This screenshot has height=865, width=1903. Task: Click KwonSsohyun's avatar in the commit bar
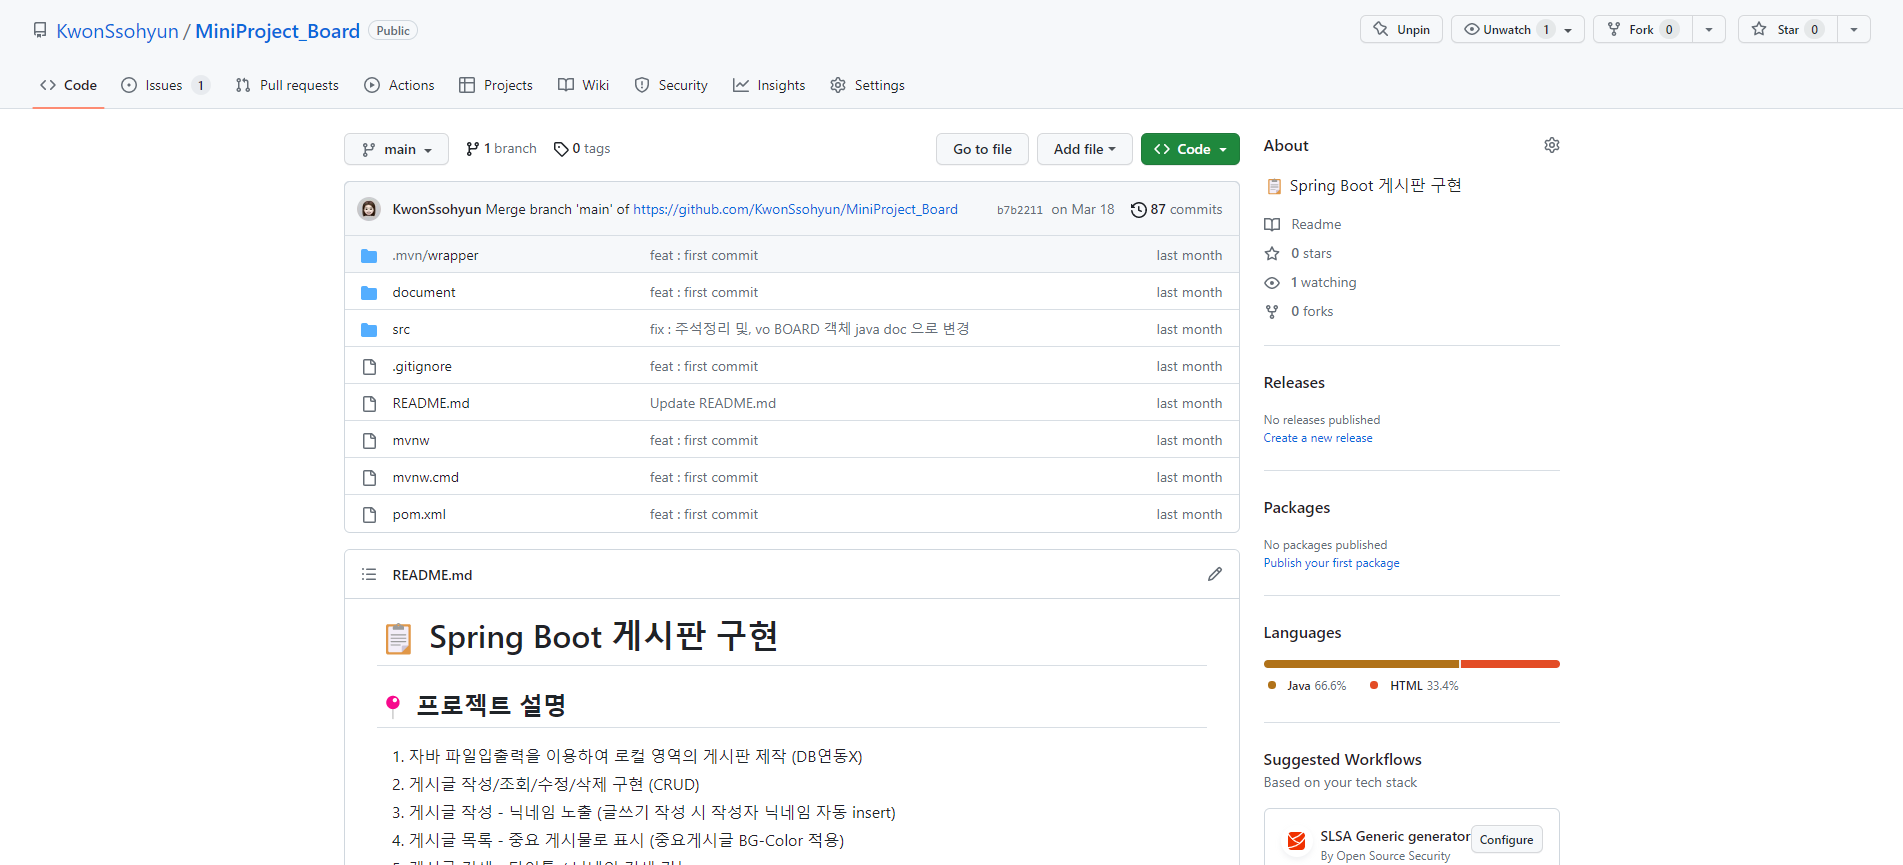(x=369, y=209)
